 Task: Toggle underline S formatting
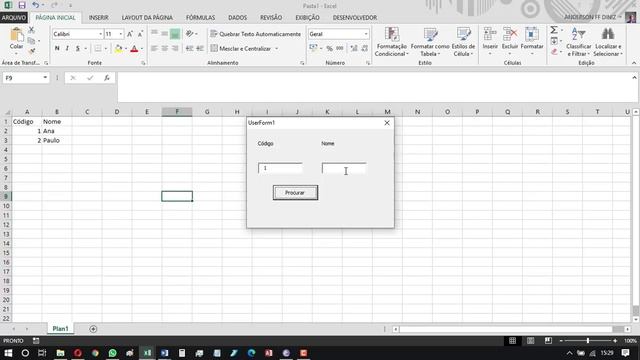(78, 49)
